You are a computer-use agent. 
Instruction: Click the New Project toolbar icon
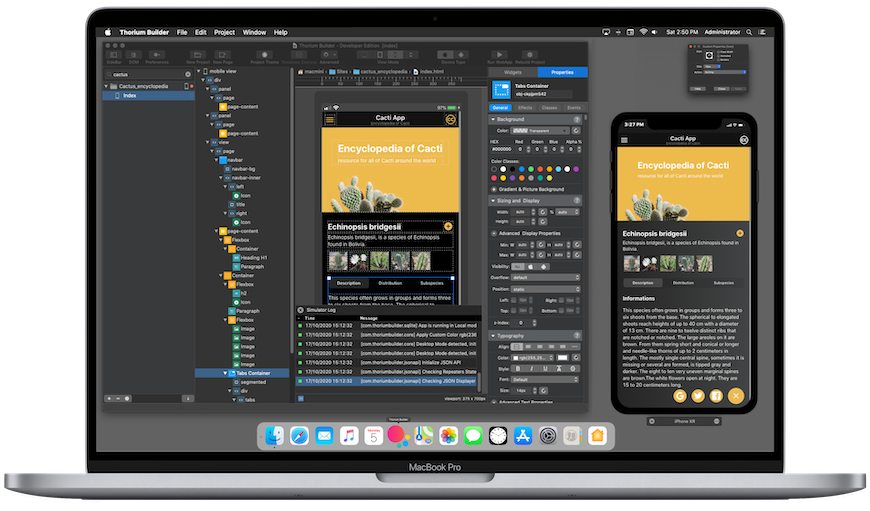(198, 55)
